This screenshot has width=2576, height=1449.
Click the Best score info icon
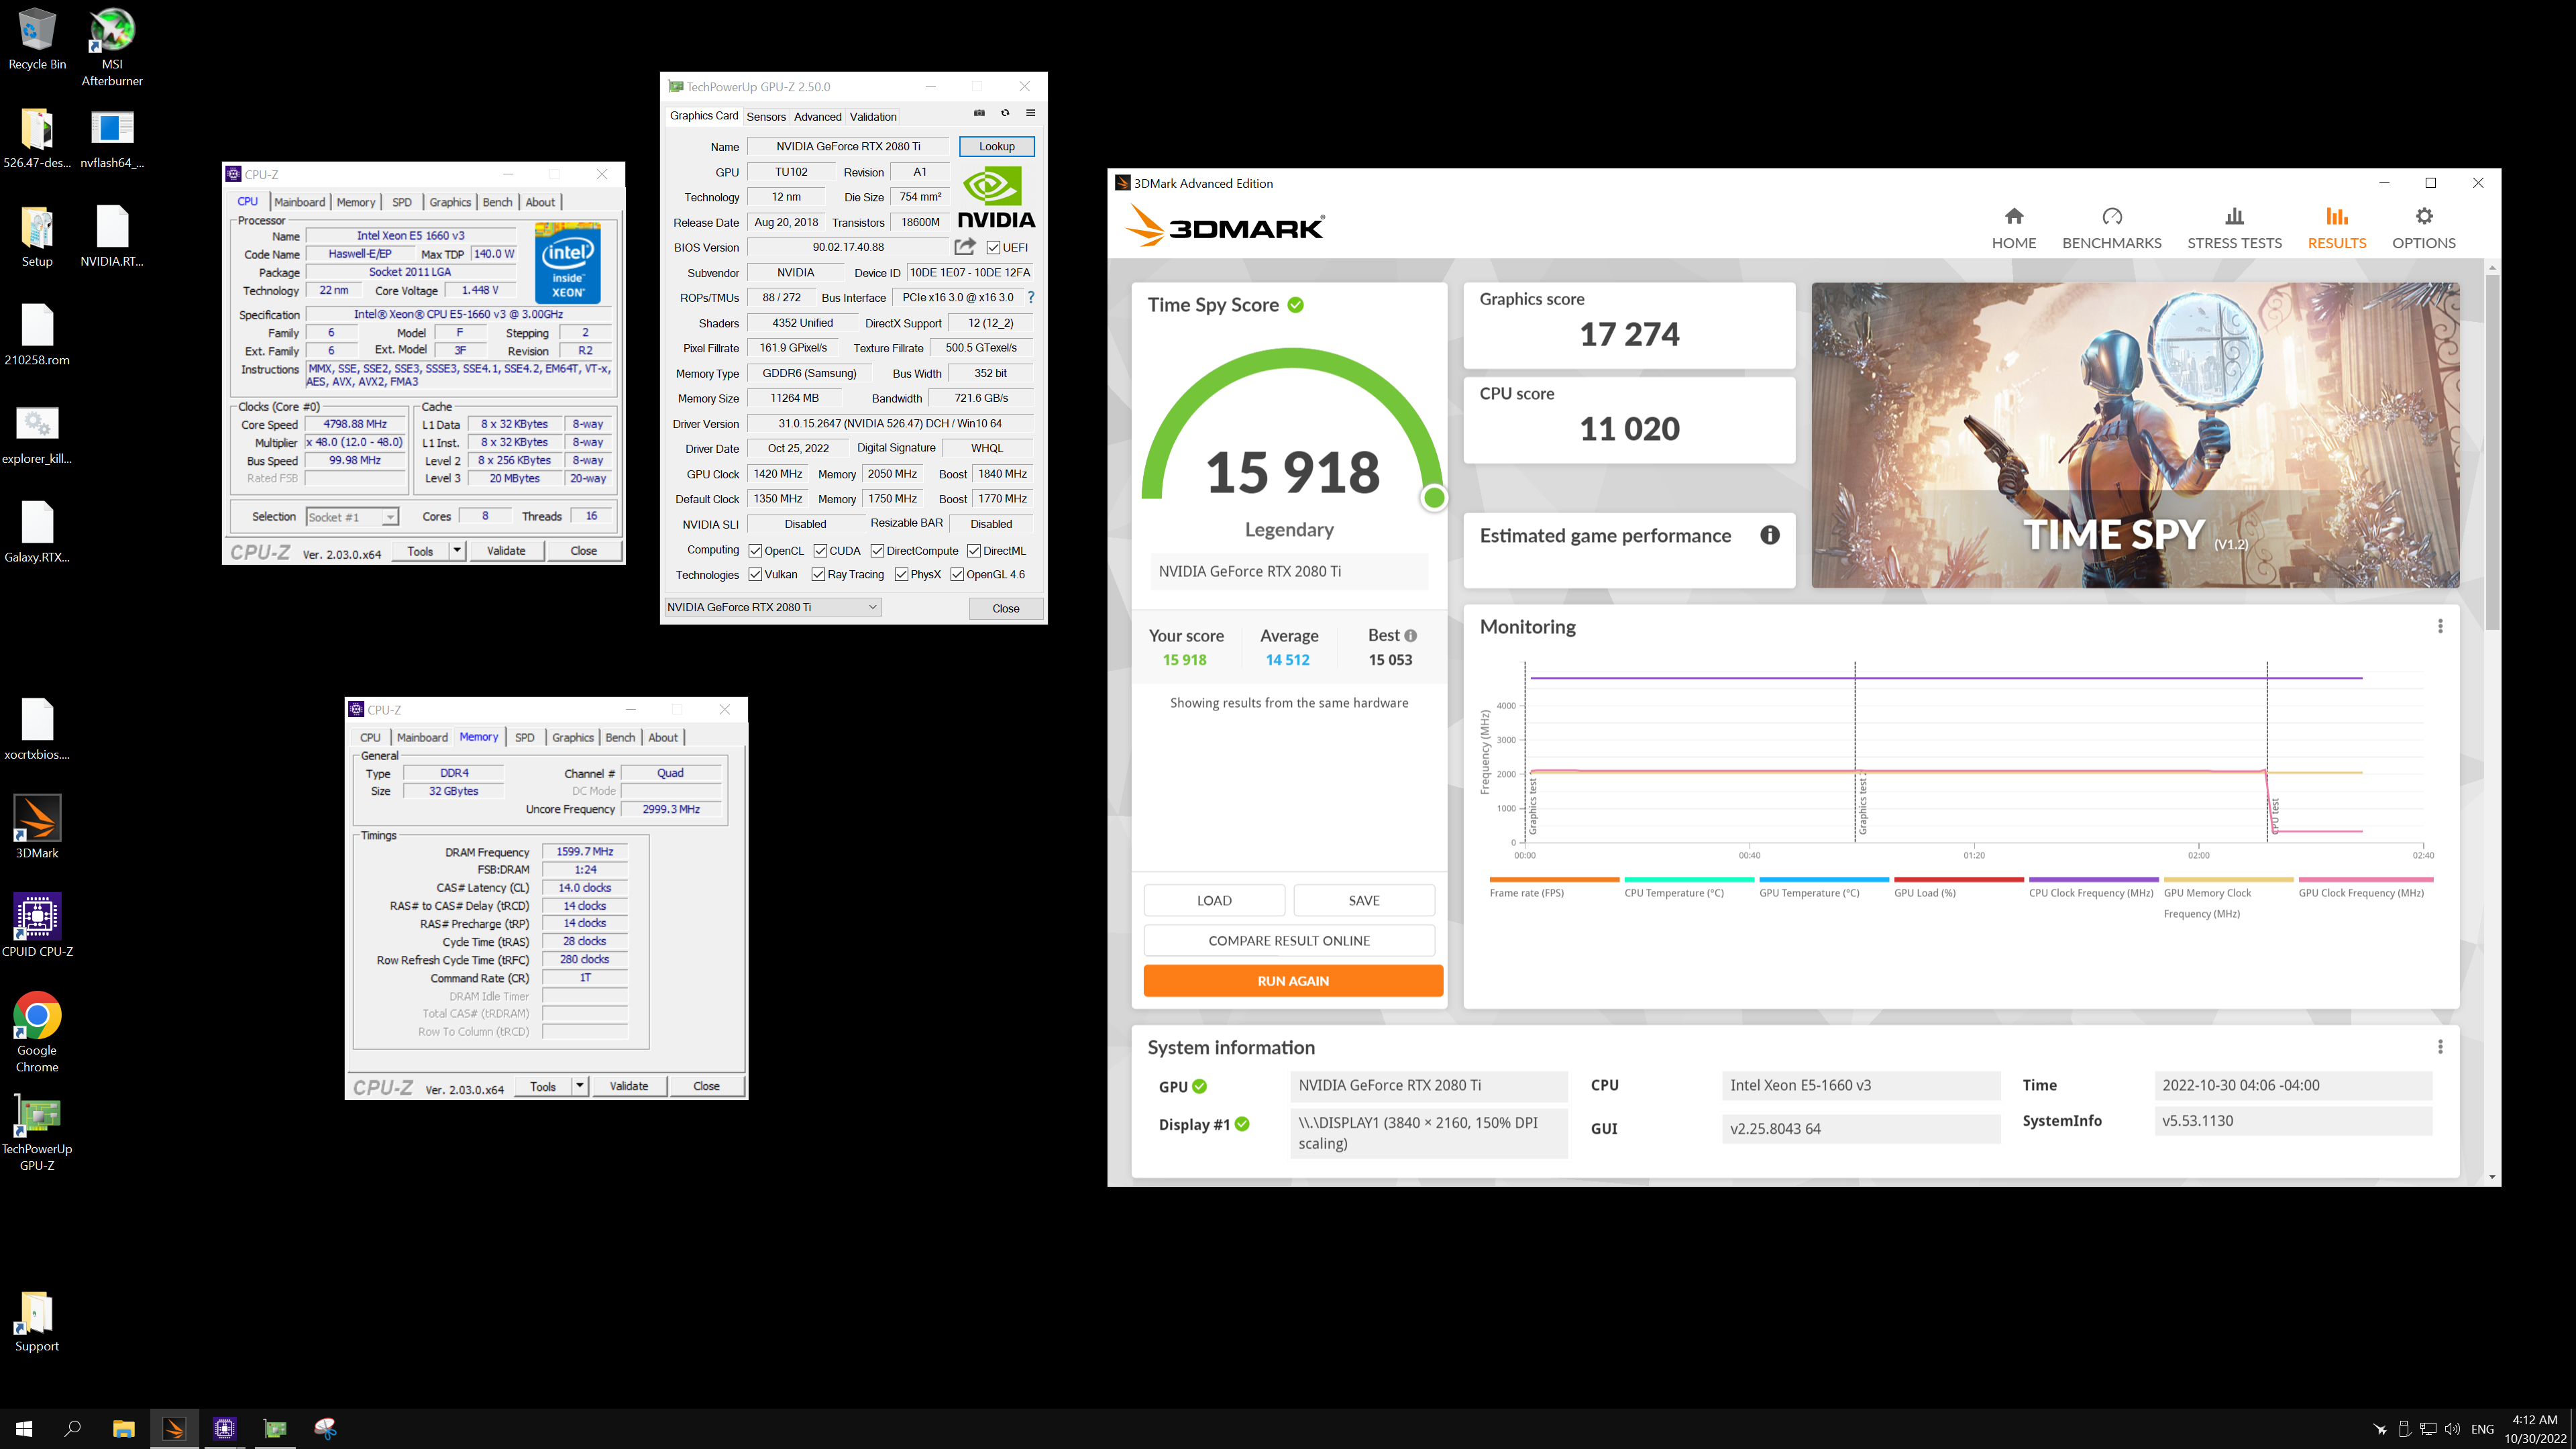click(1410, 635)
